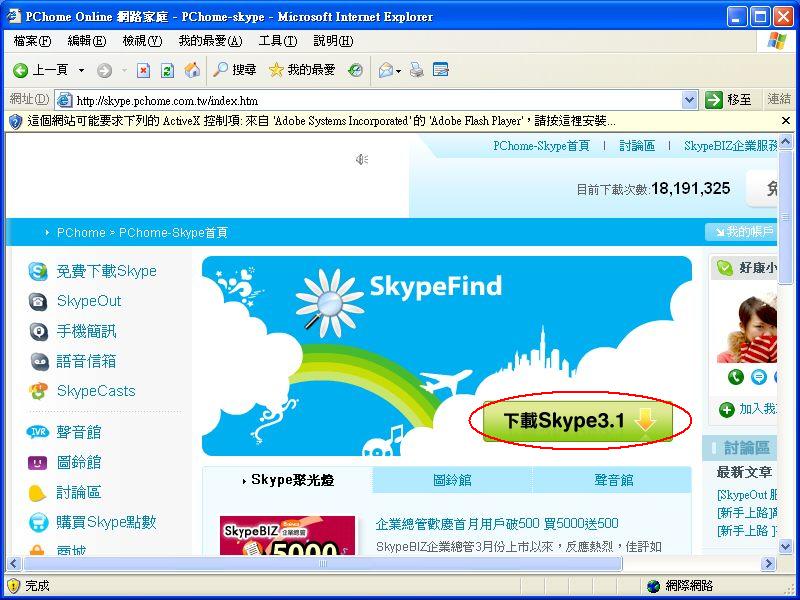Click the vertical scrollbar up arrow
Screen dimensions: 800x600
tap(786, 141)
